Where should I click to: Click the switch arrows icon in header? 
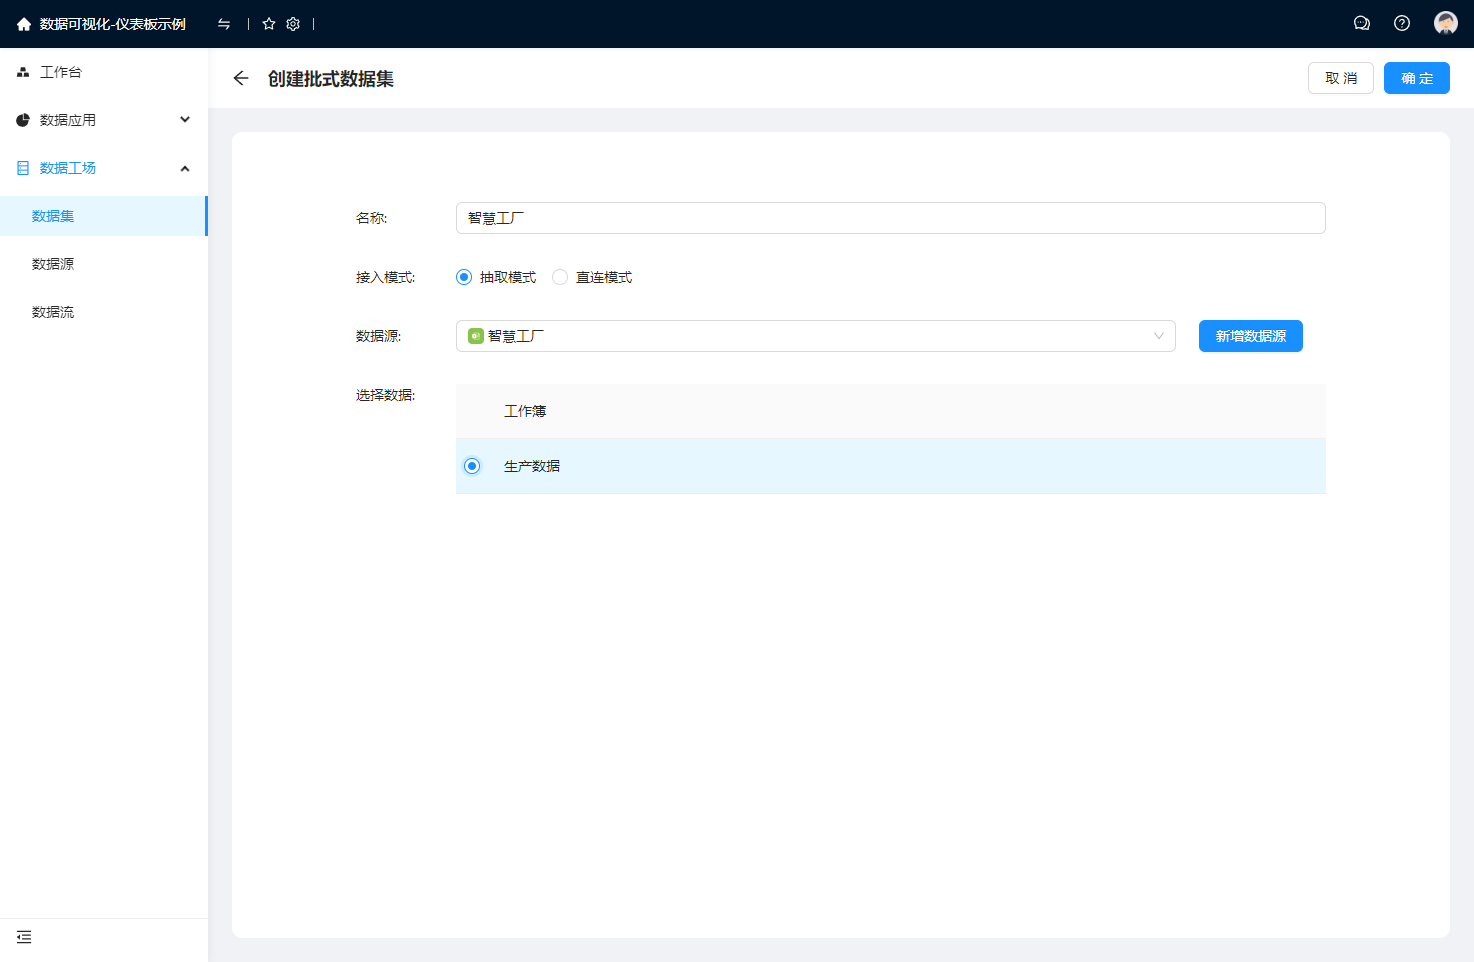[x=224, y=24]
